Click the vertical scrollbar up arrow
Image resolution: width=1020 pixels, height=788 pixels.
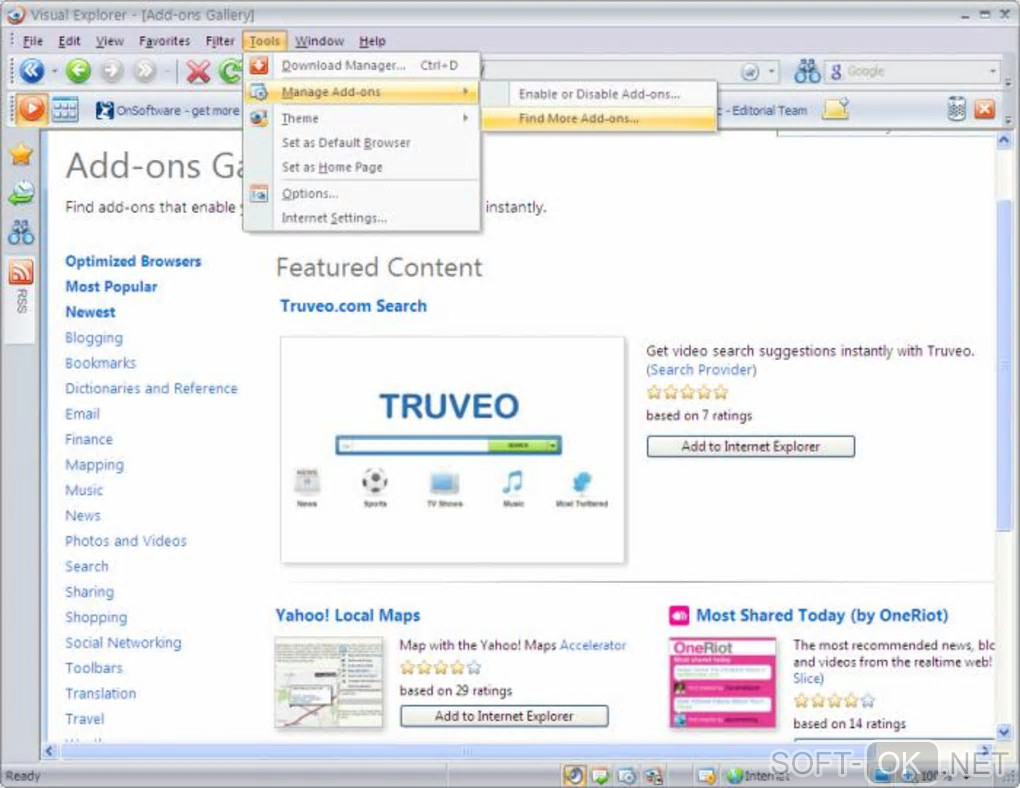tap(1004, 140)
